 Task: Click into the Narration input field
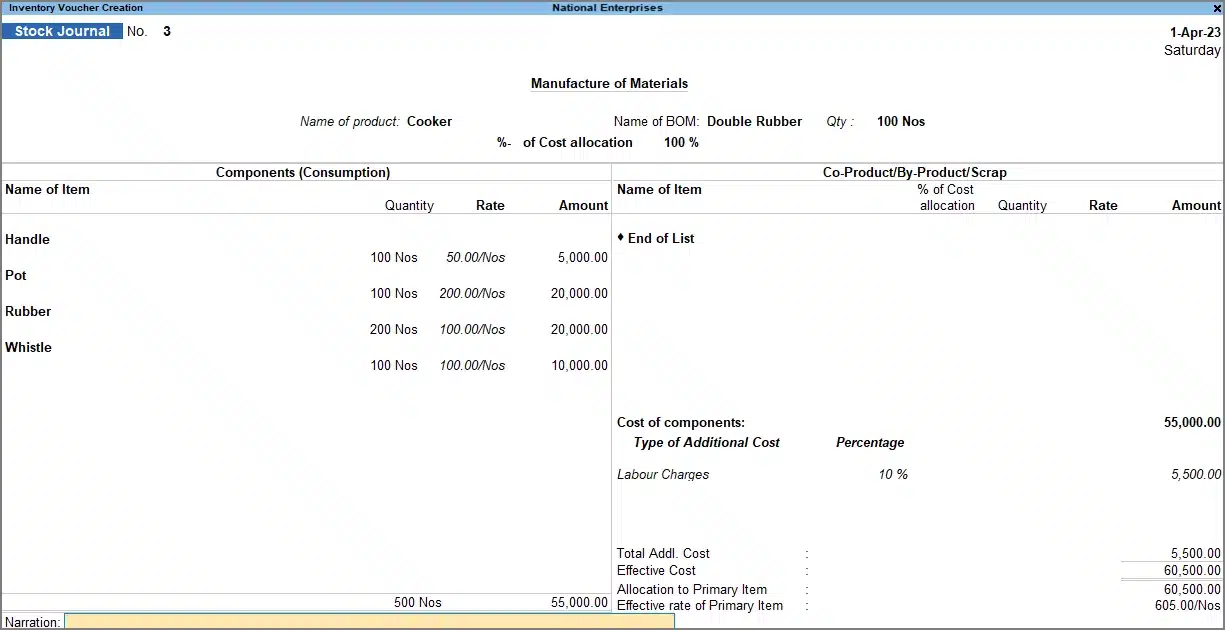point(368,622)
